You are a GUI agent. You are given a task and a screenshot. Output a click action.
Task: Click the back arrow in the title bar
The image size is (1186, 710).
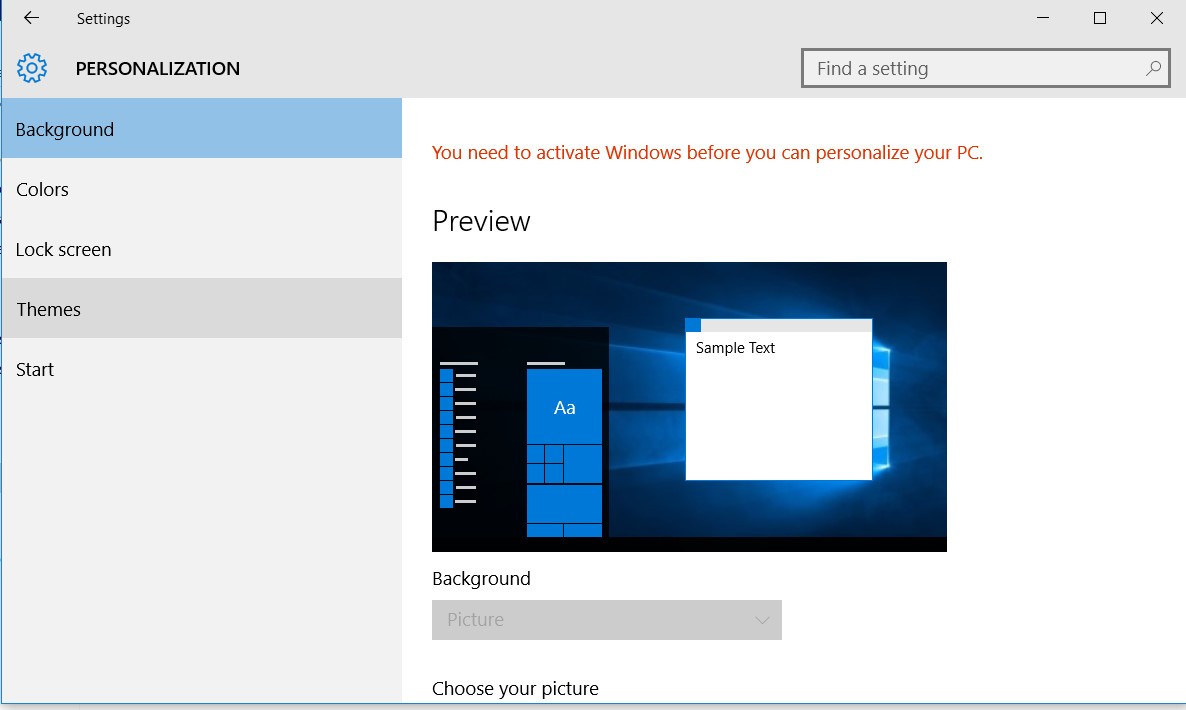(x=31, y=18)
